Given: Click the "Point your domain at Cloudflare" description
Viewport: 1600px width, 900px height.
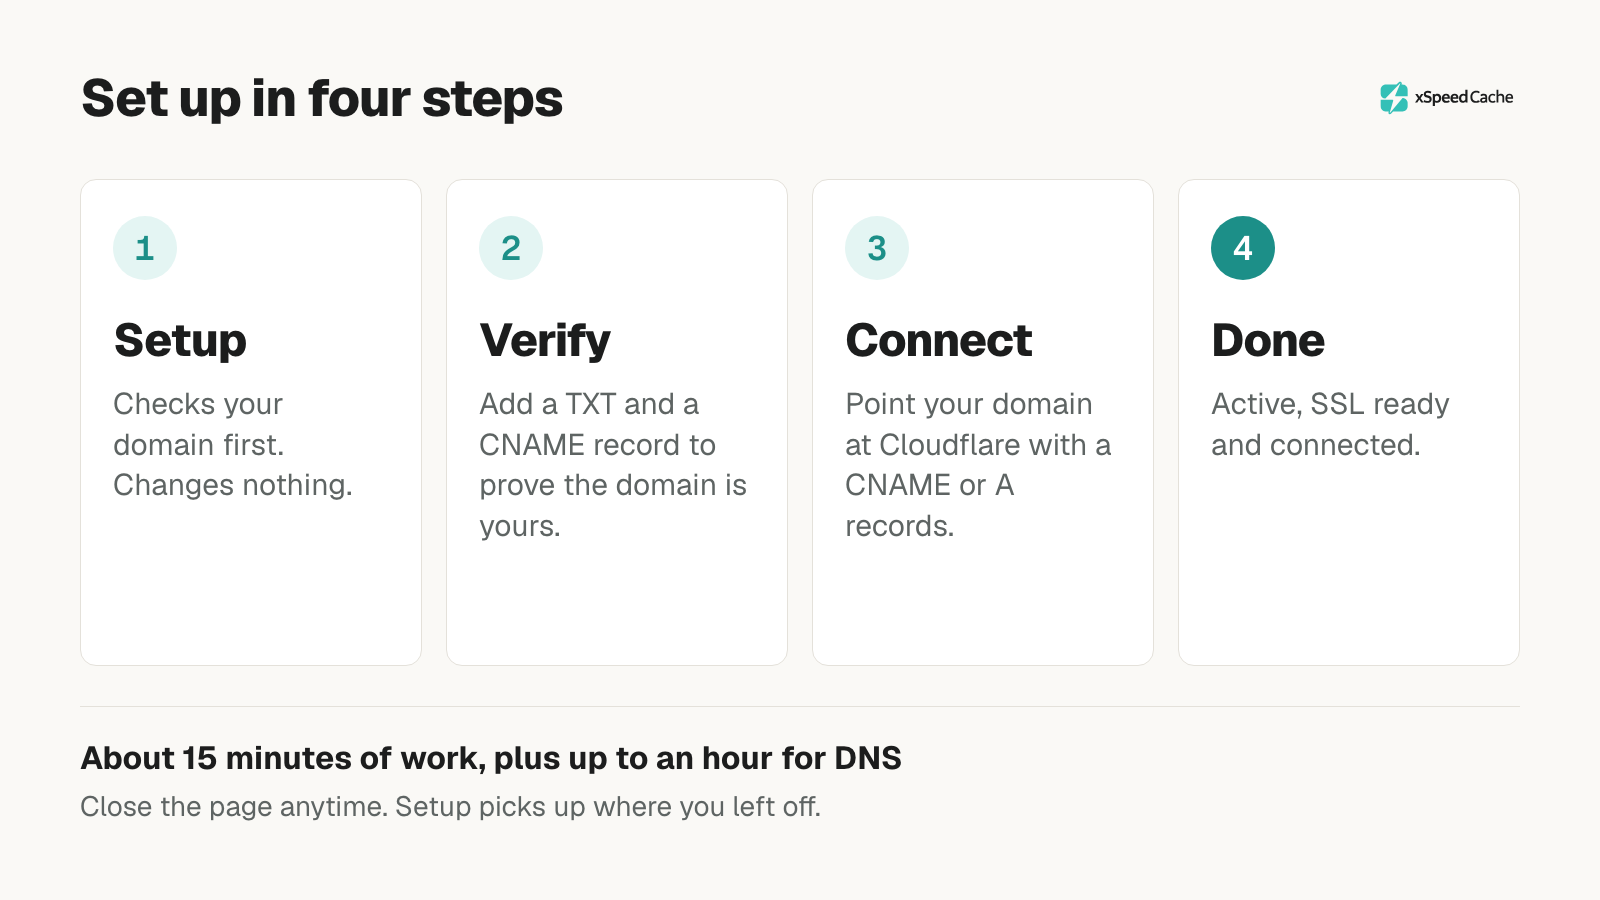Looking at the screenshot, I should click(x=978, y=465).
